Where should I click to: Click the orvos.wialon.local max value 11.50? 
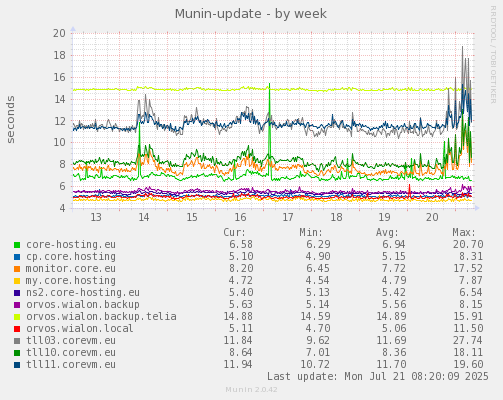(468, 329)
